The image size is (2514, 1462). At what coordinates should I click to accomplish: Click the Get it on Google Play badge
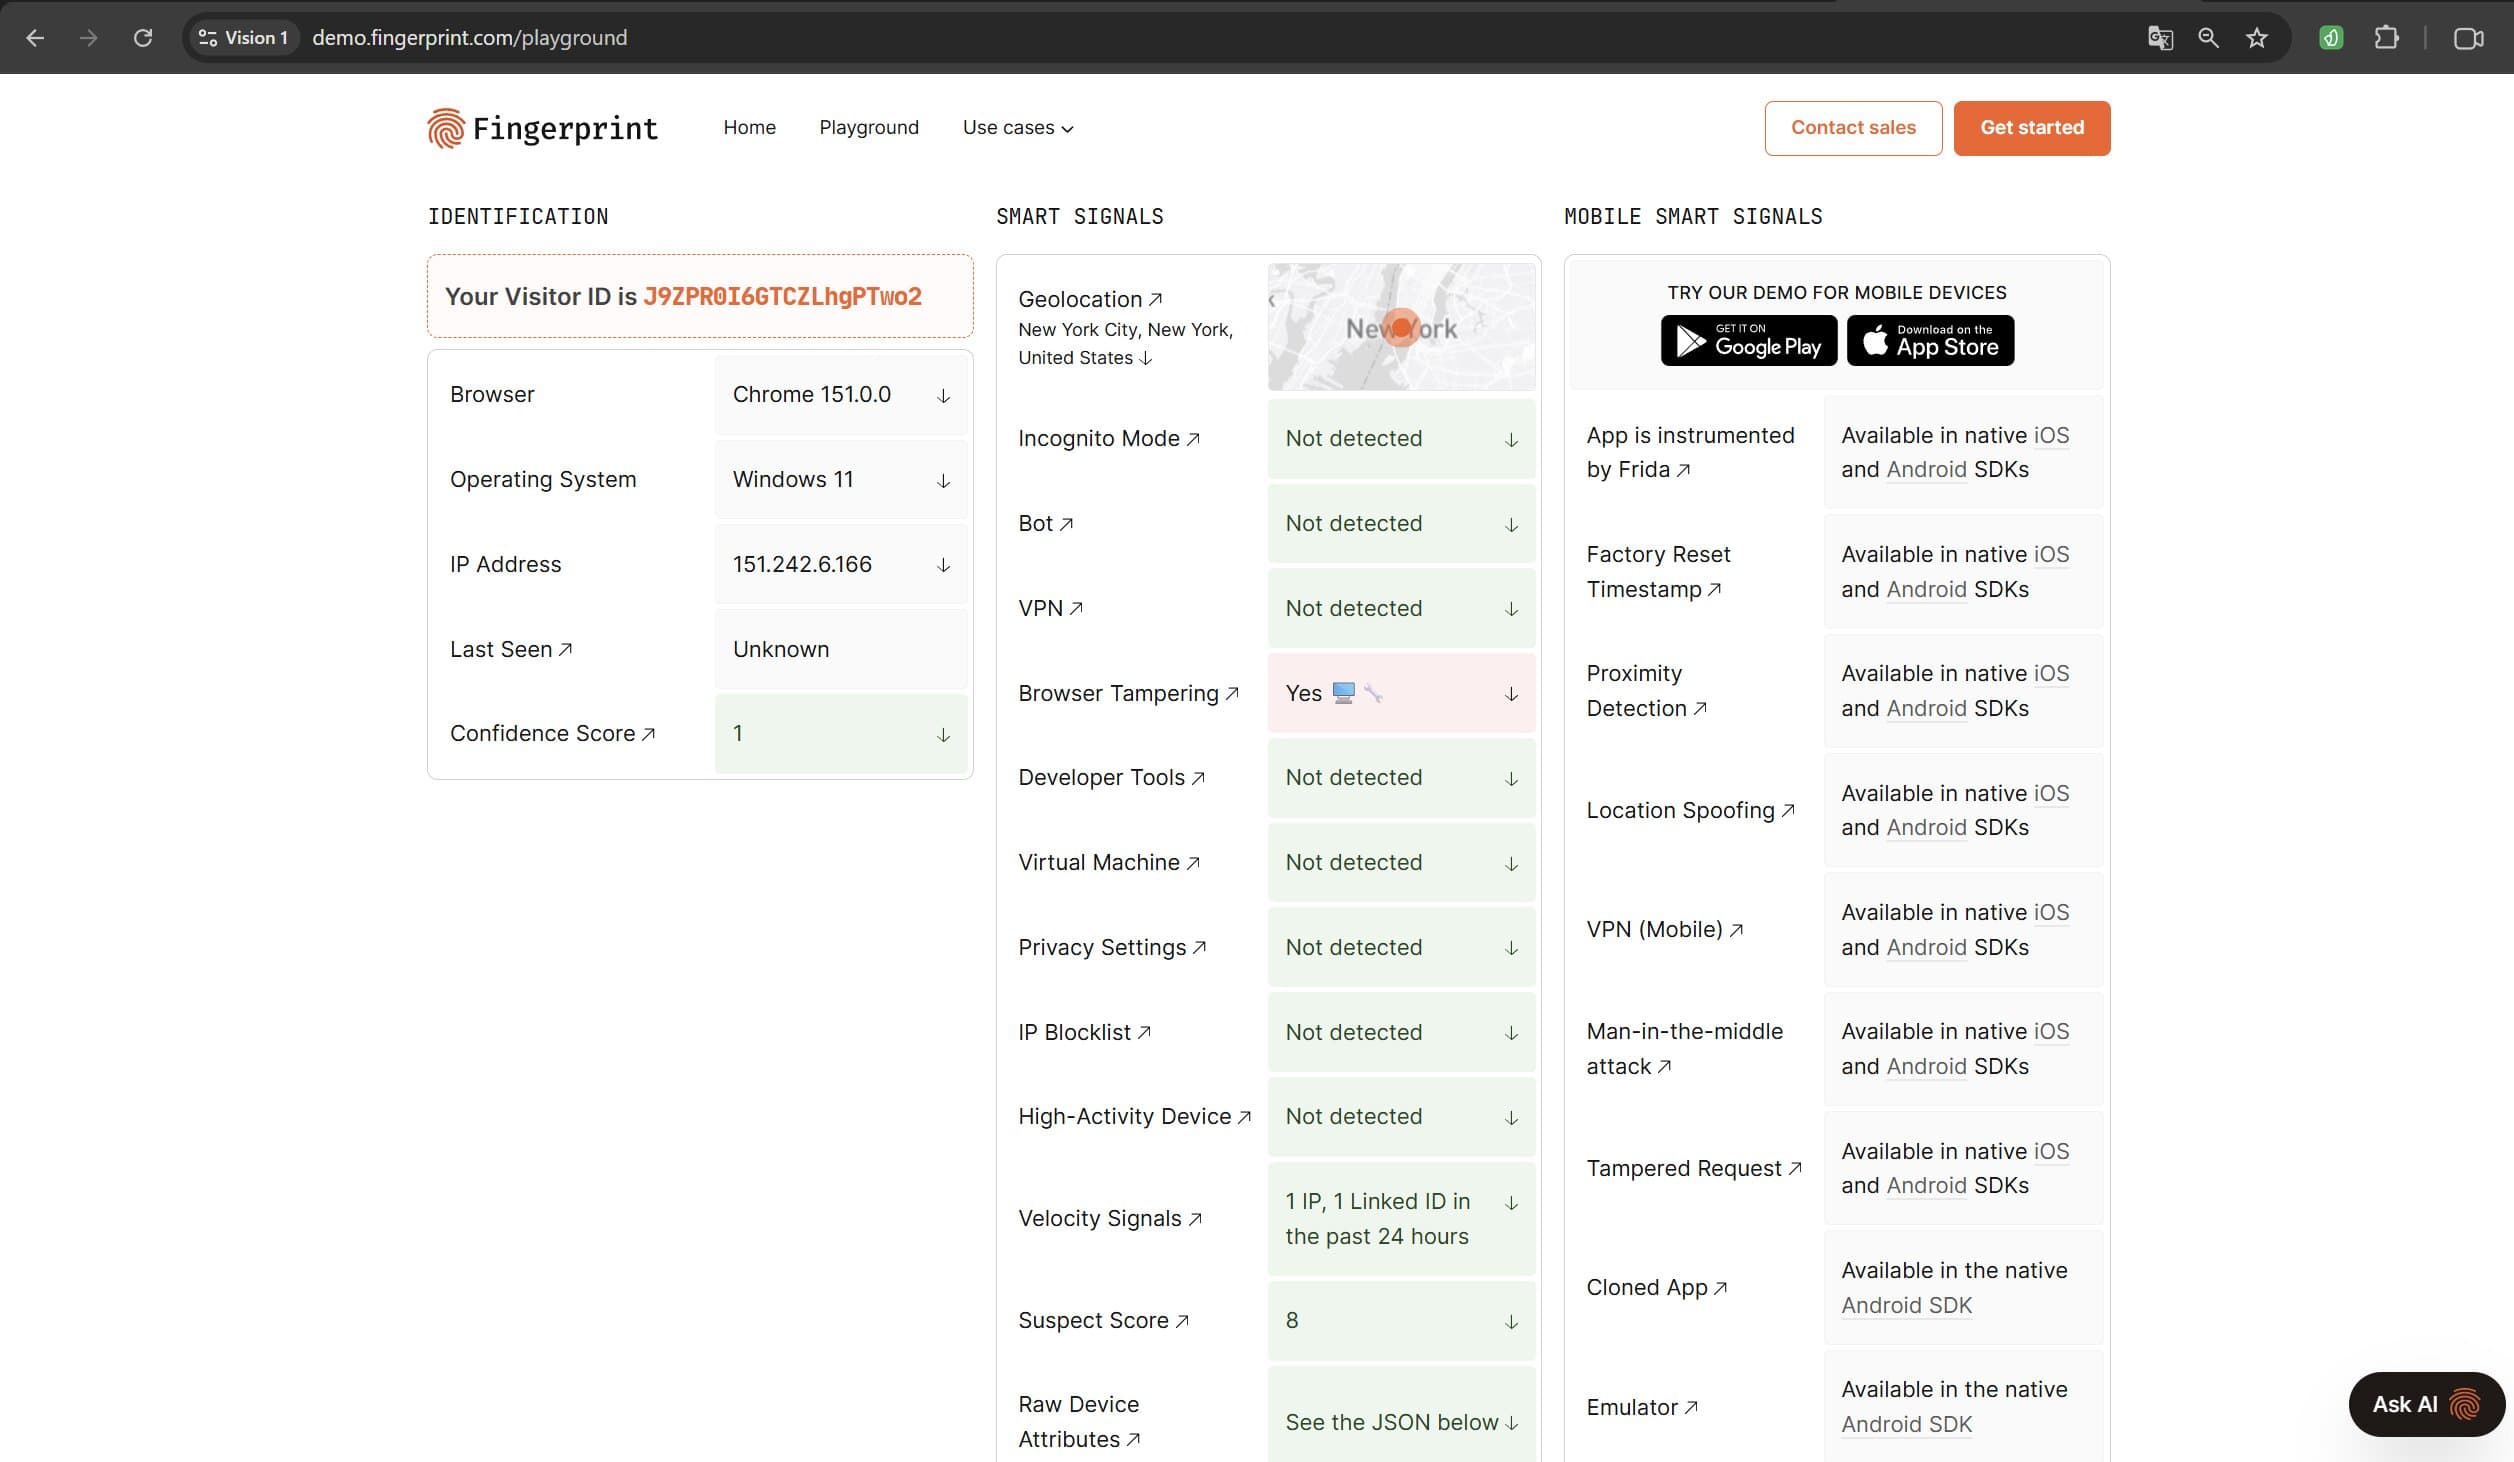coord(1749,341)
